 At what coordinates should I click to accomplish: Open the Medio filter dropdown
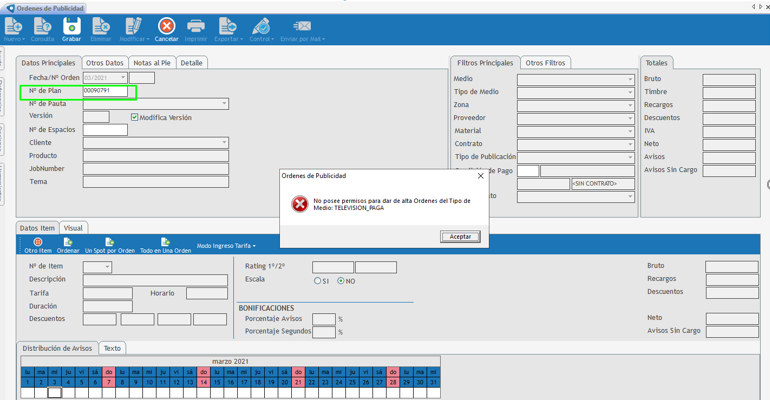click(x=629, y=79)
